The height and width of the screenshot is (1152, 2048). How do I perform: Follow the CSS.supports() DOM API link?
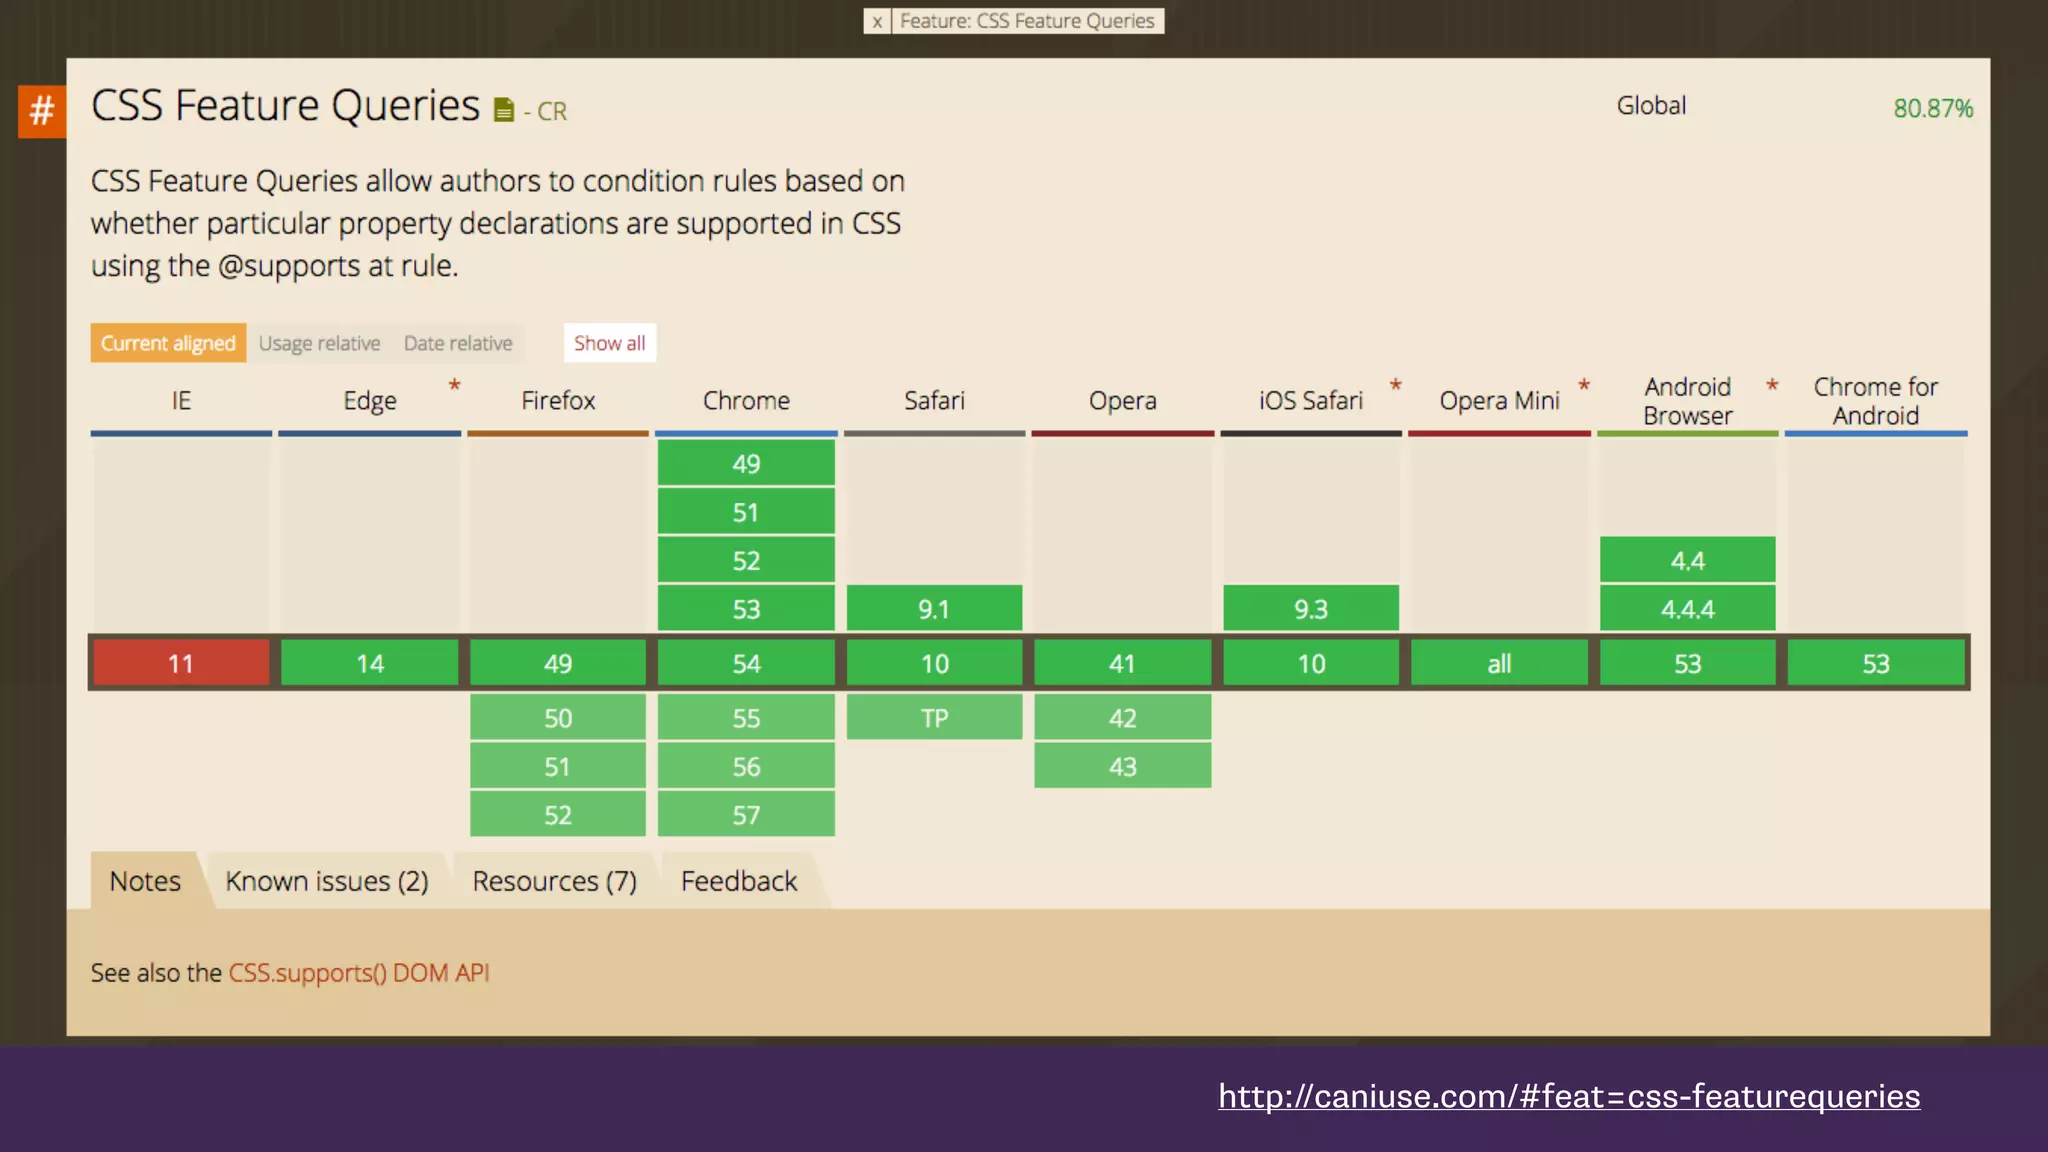359,973
